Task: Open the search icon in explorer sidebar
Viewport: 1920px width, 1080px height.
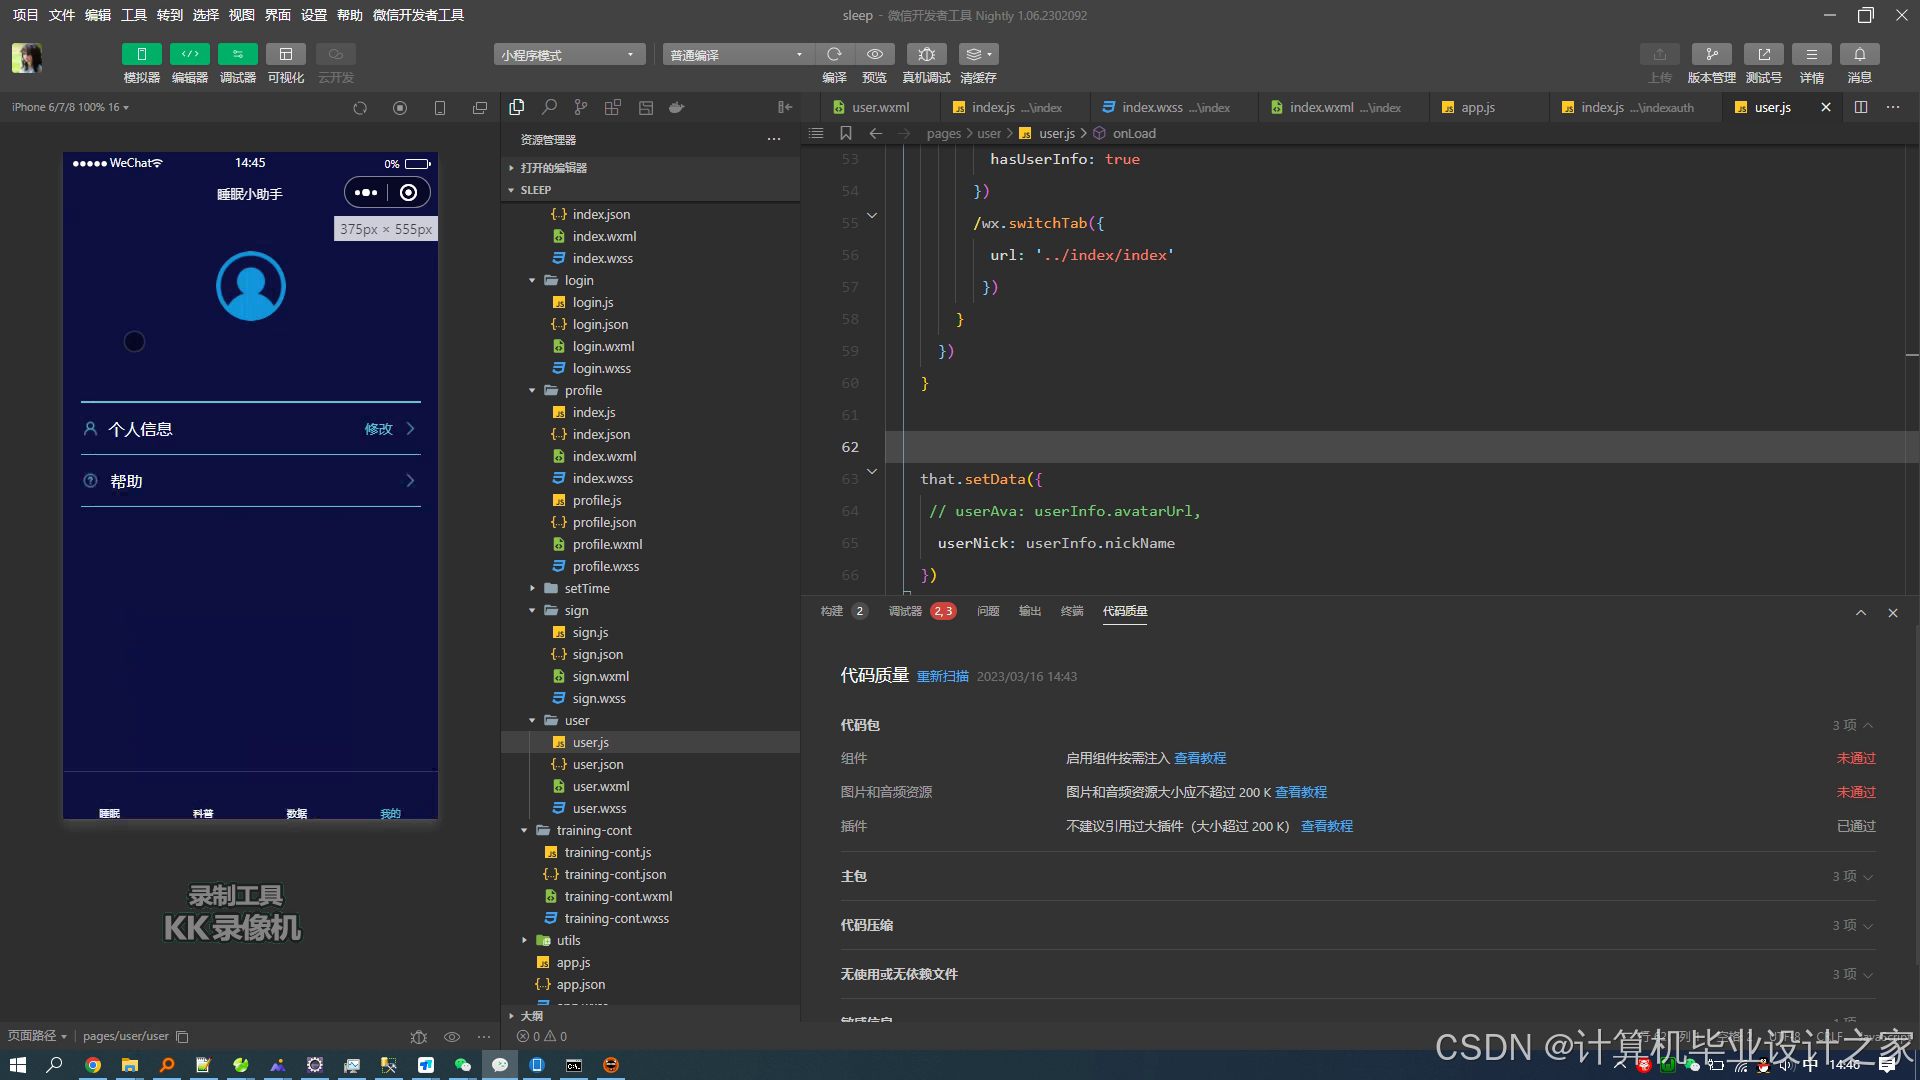Action: 549,107
